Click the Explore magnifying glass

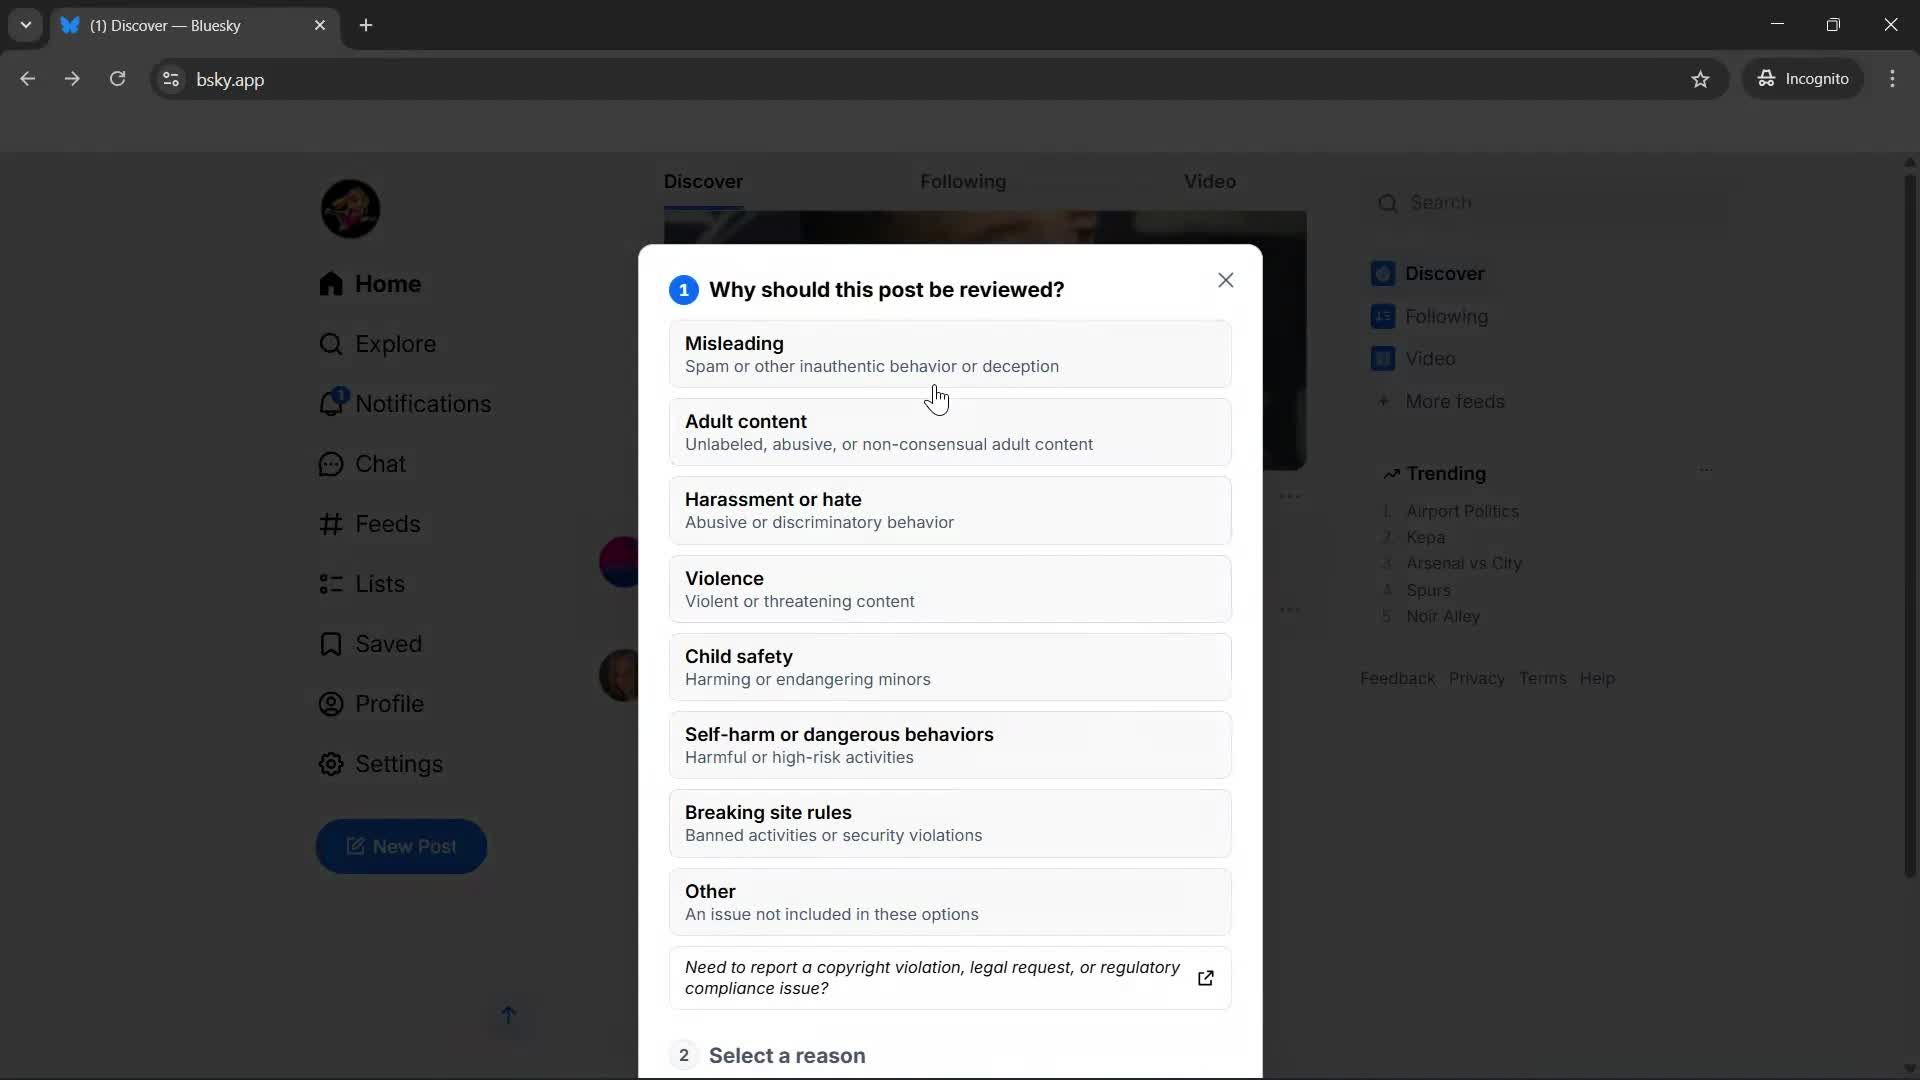(x=330, y=344)
